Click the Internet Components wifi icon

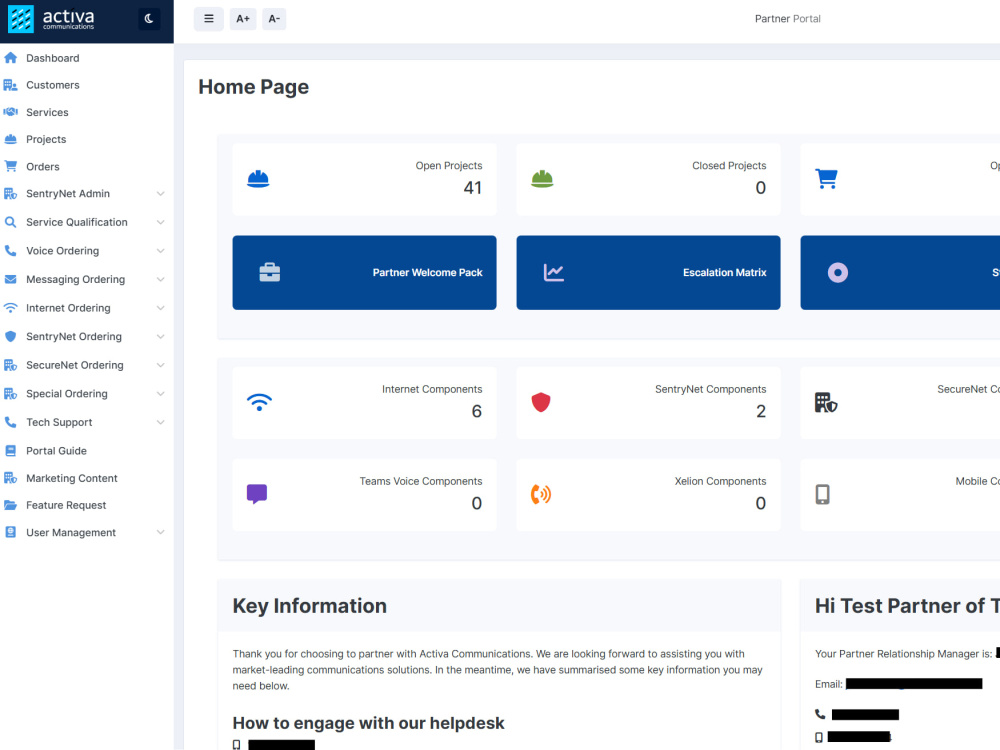tap(259, 402)
